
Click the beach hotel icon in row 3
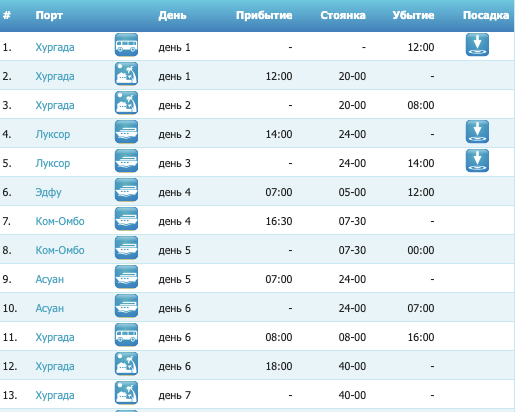pos(126,103)
